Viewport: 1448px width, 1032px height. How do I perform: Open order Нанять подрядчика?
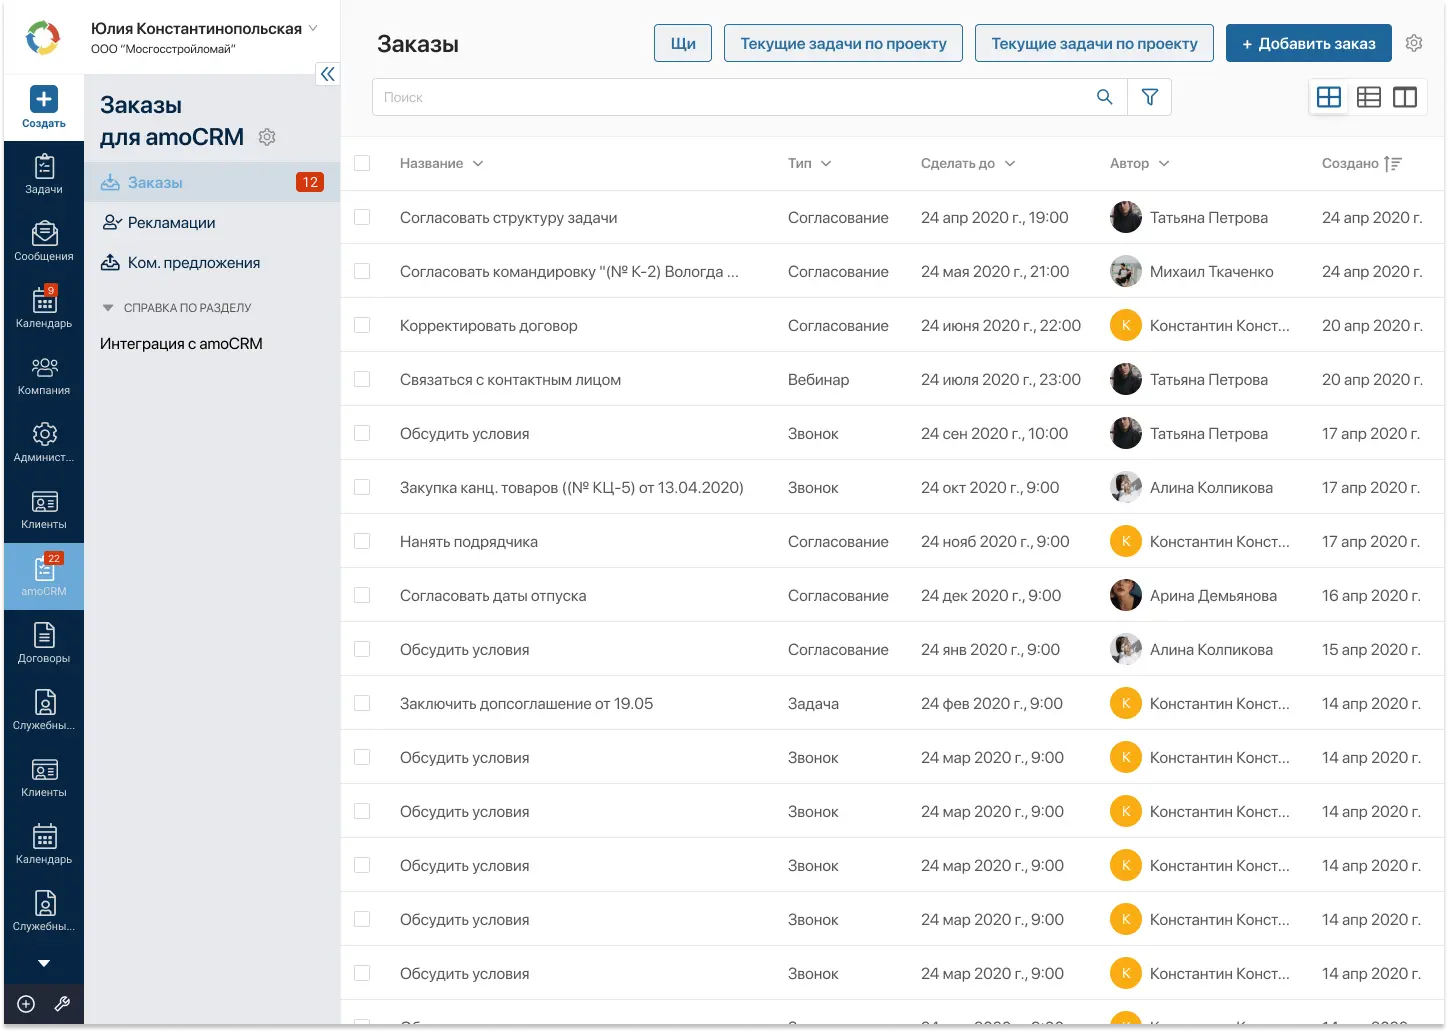(x=469, y=541)
